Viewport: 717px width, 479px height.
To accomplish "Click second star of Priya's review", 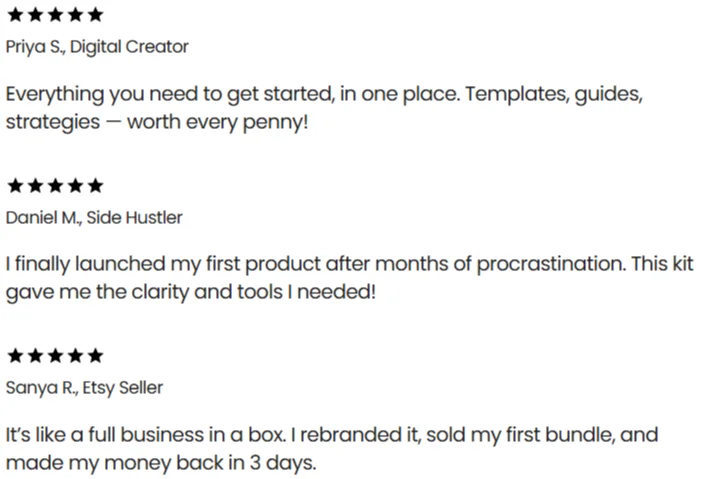I will [36, 15].
